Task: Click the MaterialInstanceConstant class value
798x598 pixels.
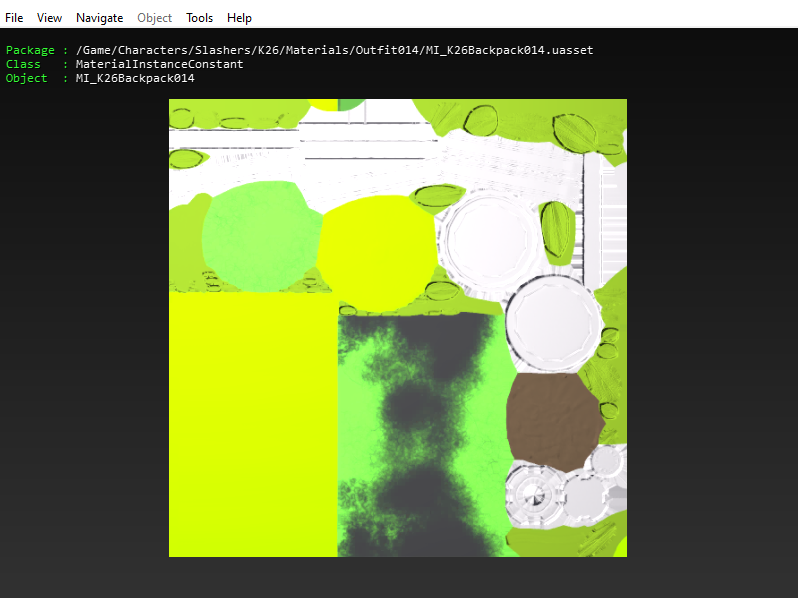Action: 159,64
